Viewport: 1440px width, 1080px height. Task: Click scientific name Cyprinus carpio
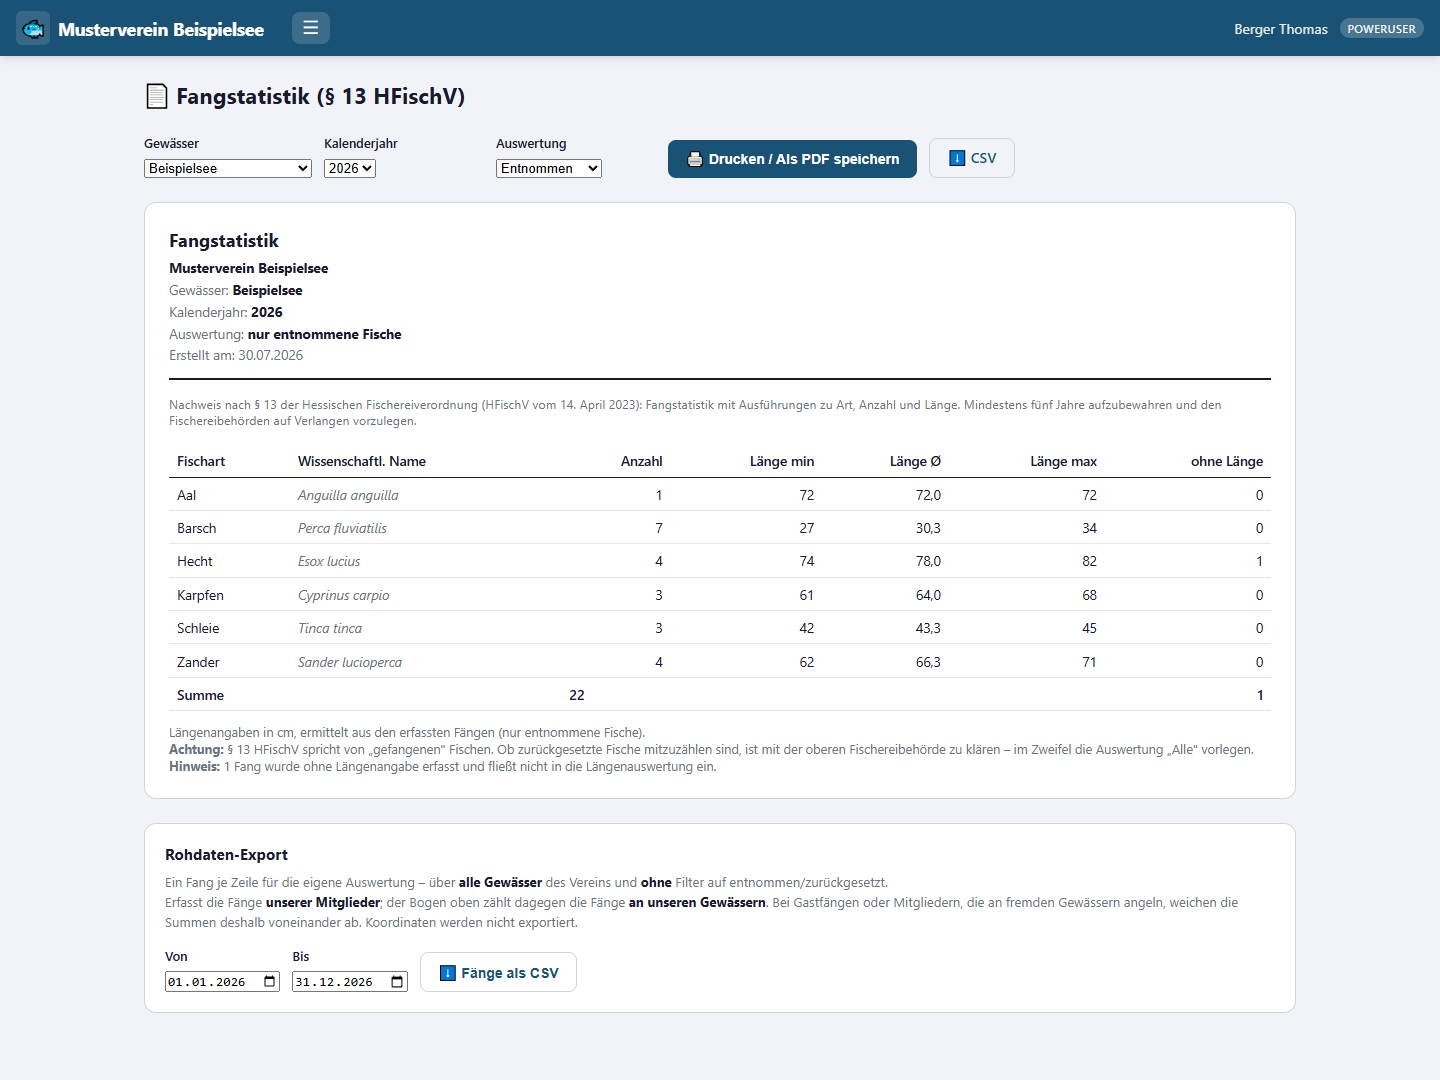tap(343, 595)
